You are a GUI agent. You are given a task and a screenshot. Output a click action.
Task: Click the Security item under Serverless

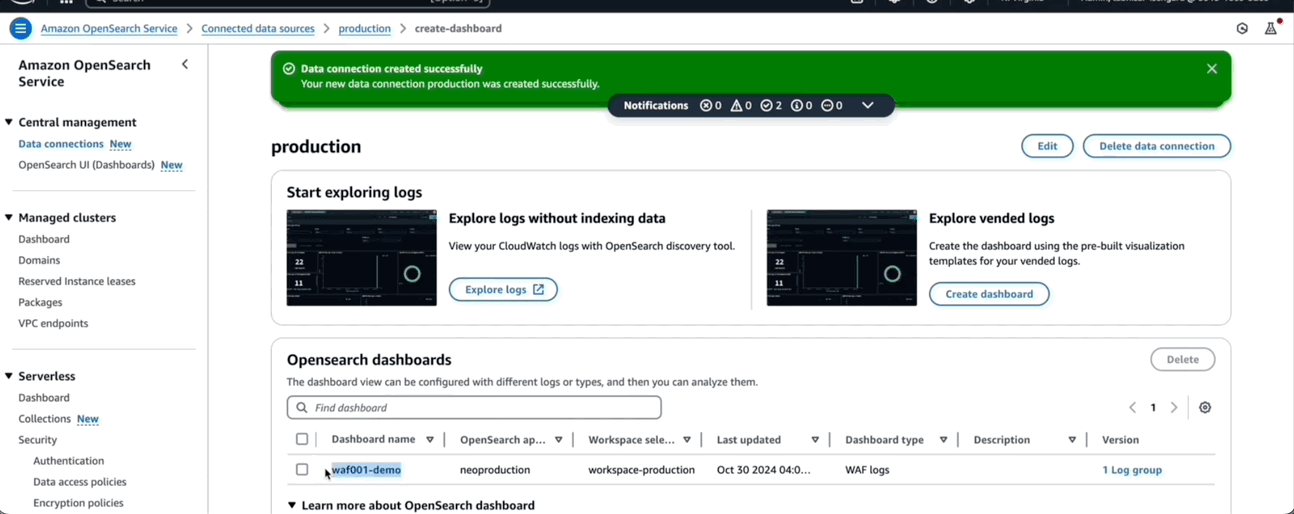[x=38, y=440]
